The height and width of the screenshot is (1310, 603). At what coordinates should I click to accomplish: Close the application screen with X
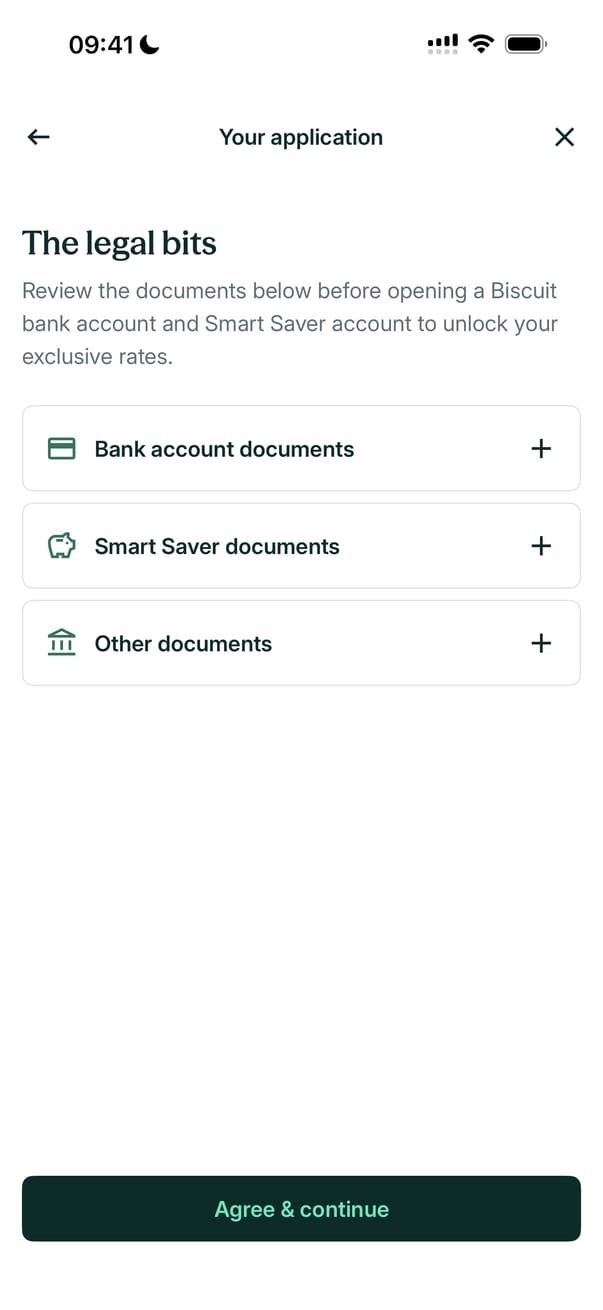564,137
